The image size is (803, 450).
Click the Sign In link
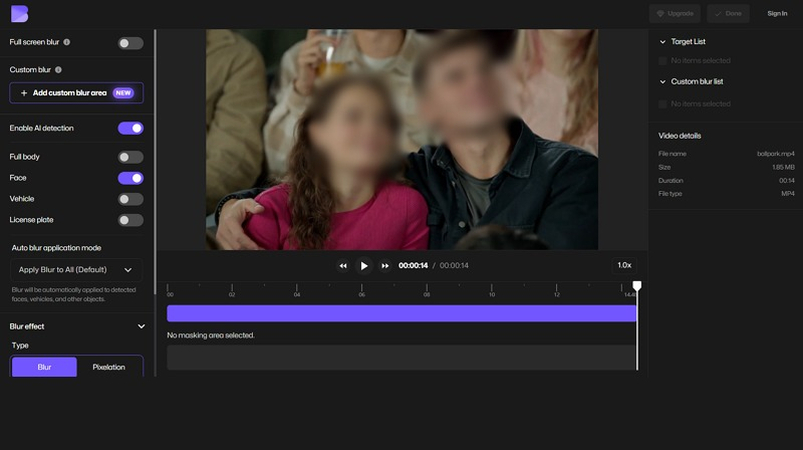(x=777, y=13)
